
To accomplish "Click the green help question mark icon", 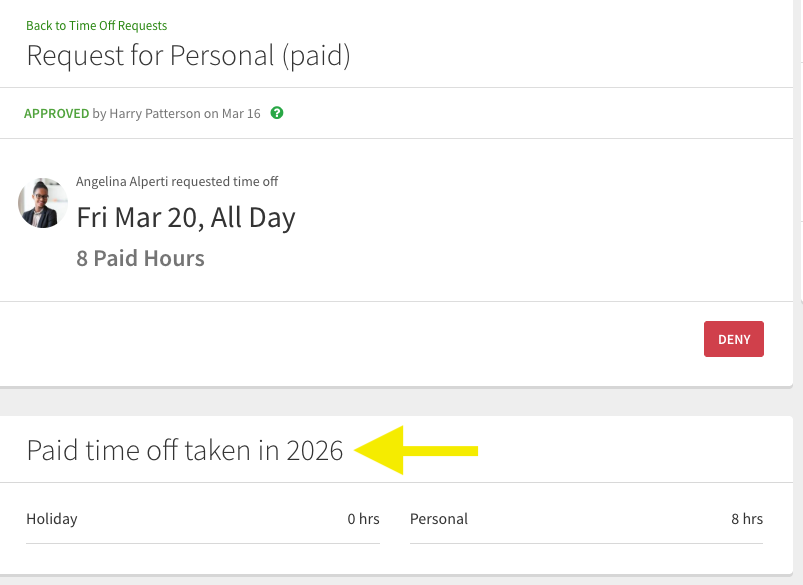I will click(x=277, y=113).
